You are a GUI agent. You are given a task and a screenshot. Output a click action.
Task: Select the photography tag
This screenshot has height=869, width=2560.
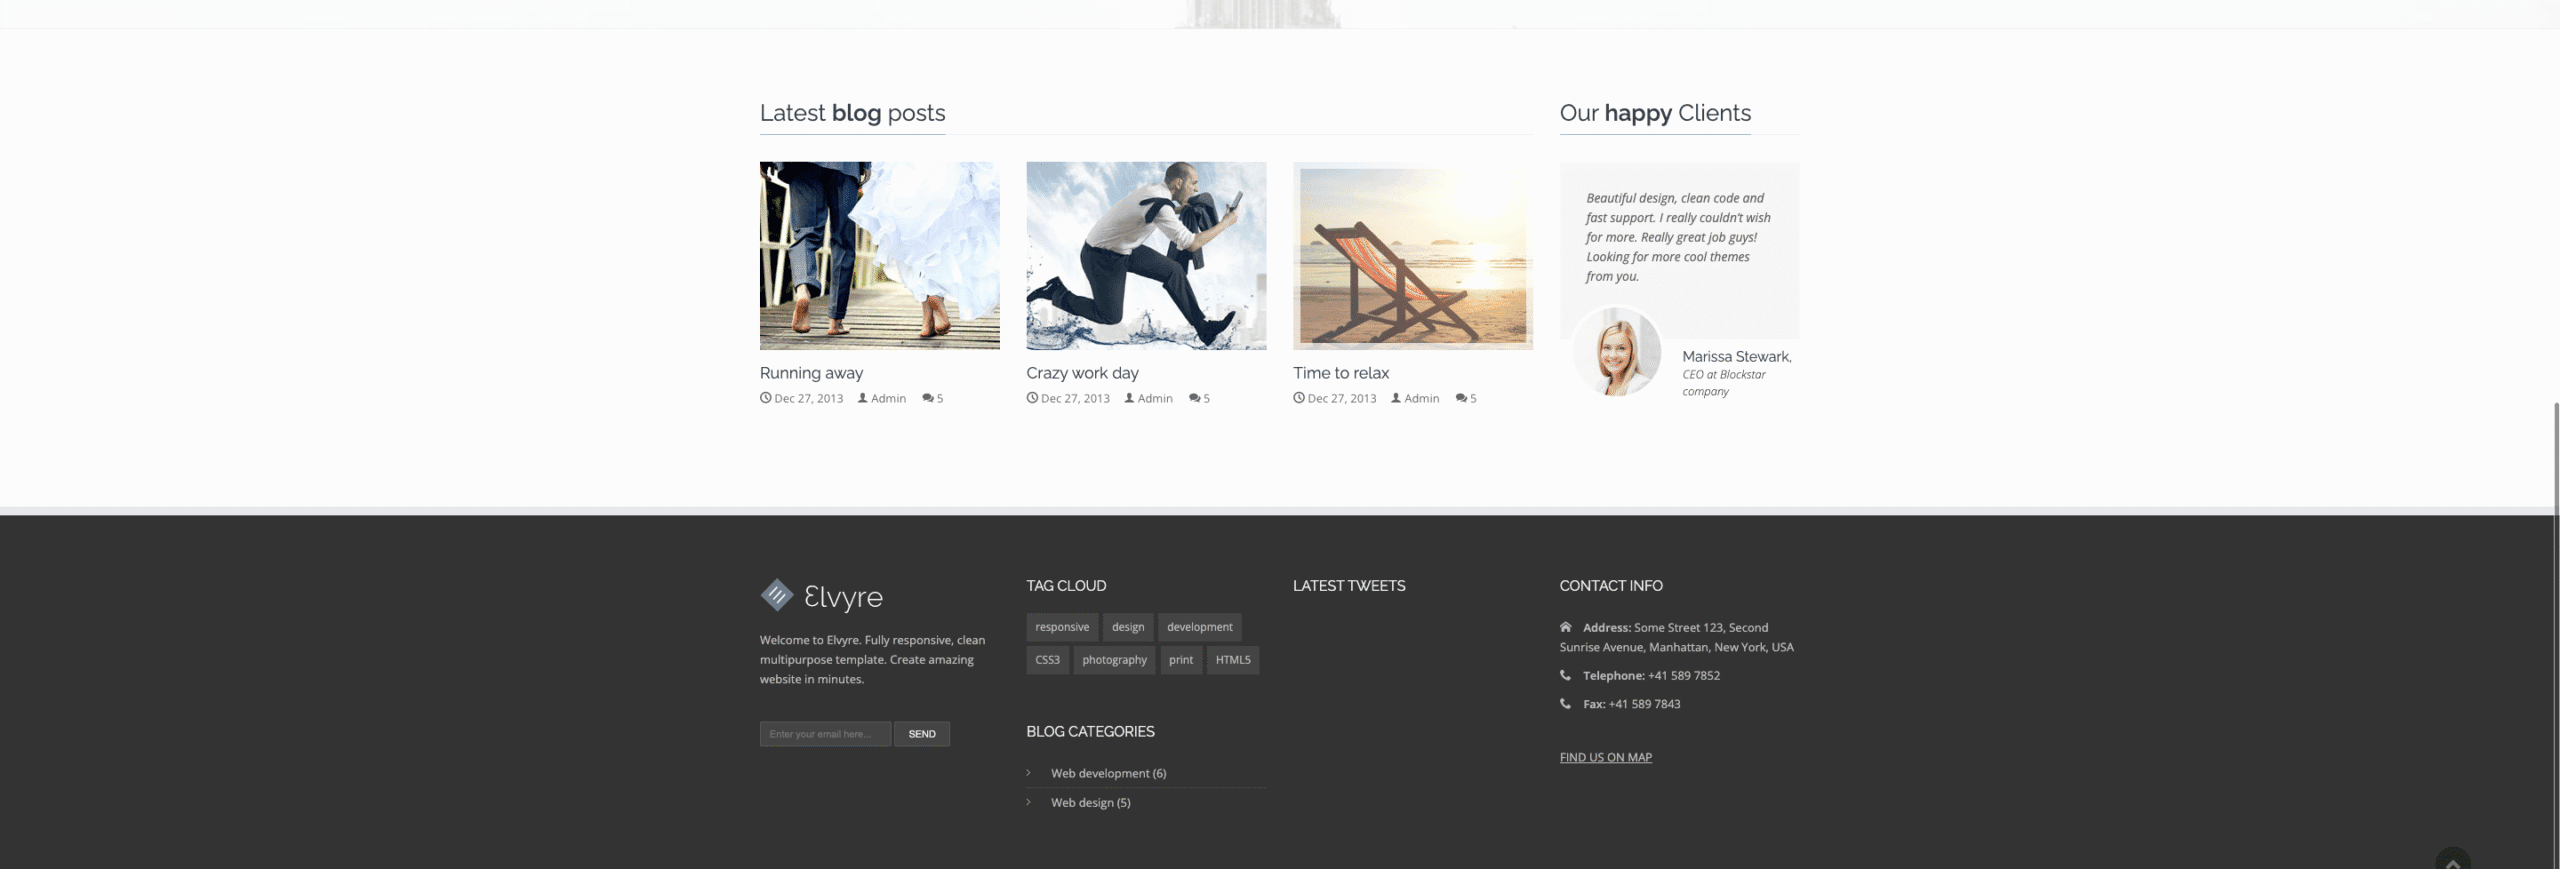(1114, 660)
